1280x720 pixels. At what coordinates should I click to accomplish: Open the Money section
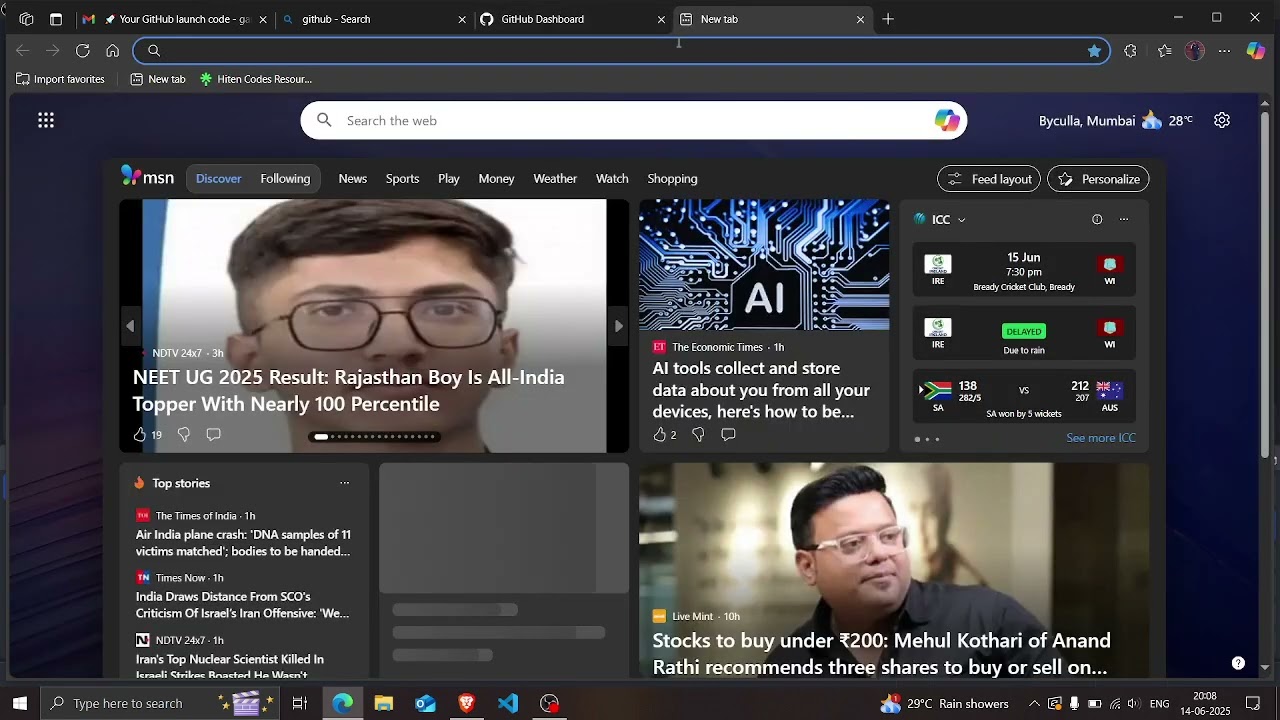[x=496, y=178]
